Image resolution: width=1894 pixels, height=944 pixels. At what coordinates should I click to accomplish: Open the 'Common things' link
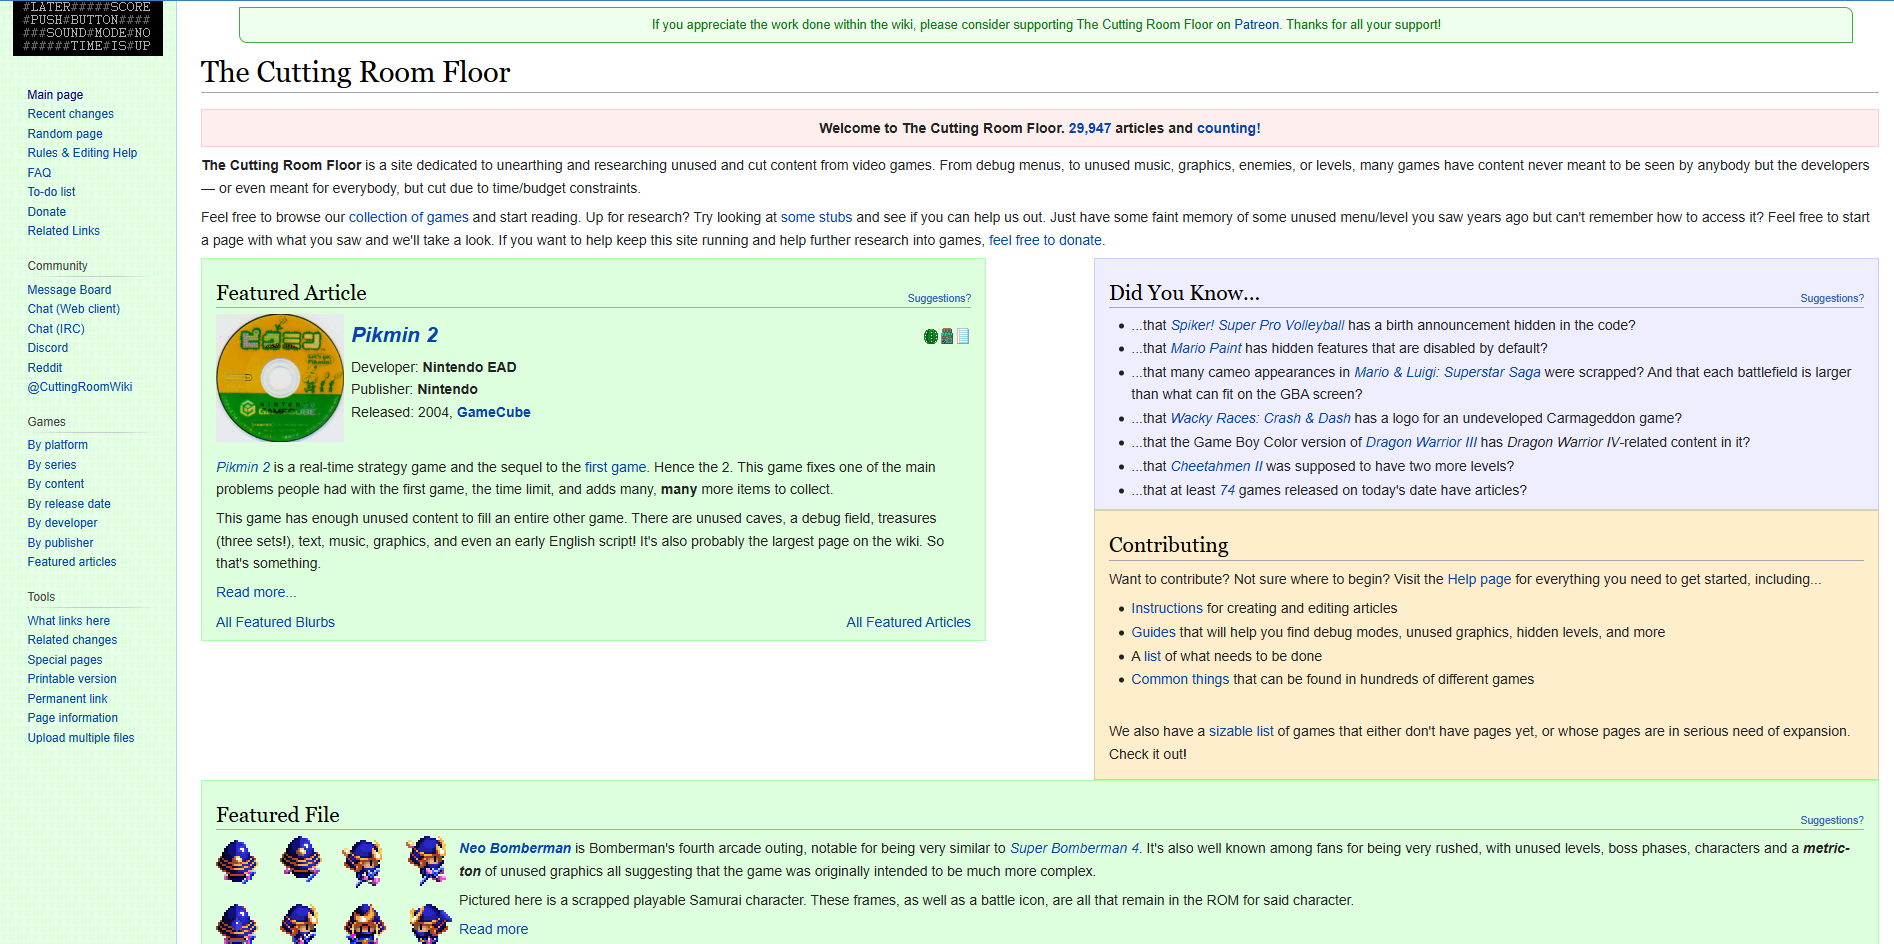point(1180,679)
